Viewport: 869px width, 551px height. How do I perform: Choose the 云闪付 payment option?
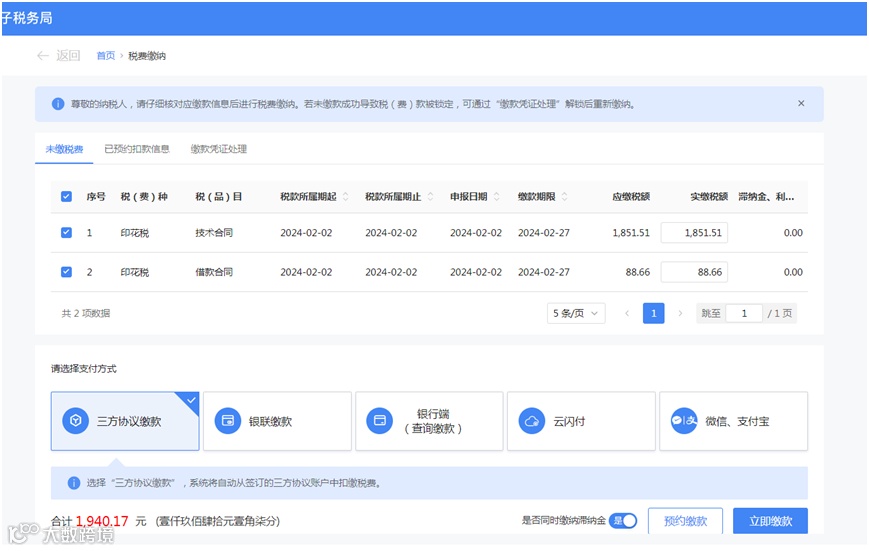[x=581, y=421]
